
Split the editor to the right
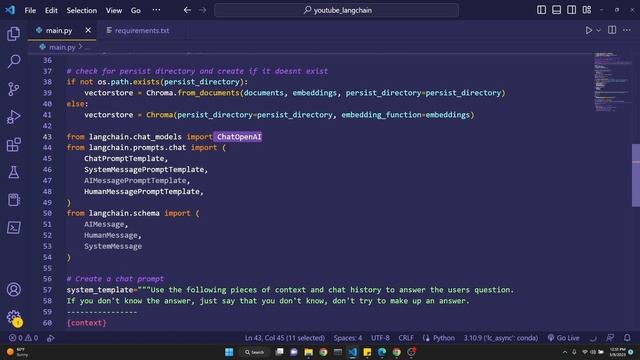pyautogui.click(x=612, y=30)
